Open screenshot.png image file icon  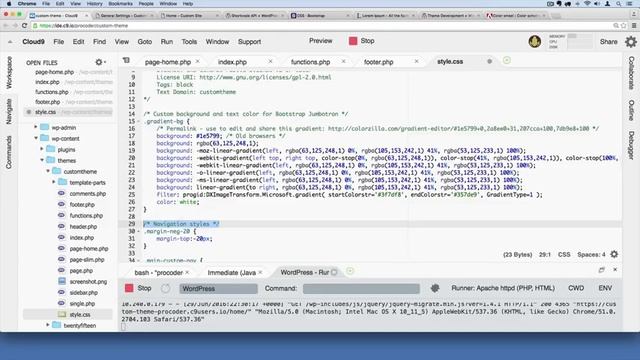coord(62,281)
